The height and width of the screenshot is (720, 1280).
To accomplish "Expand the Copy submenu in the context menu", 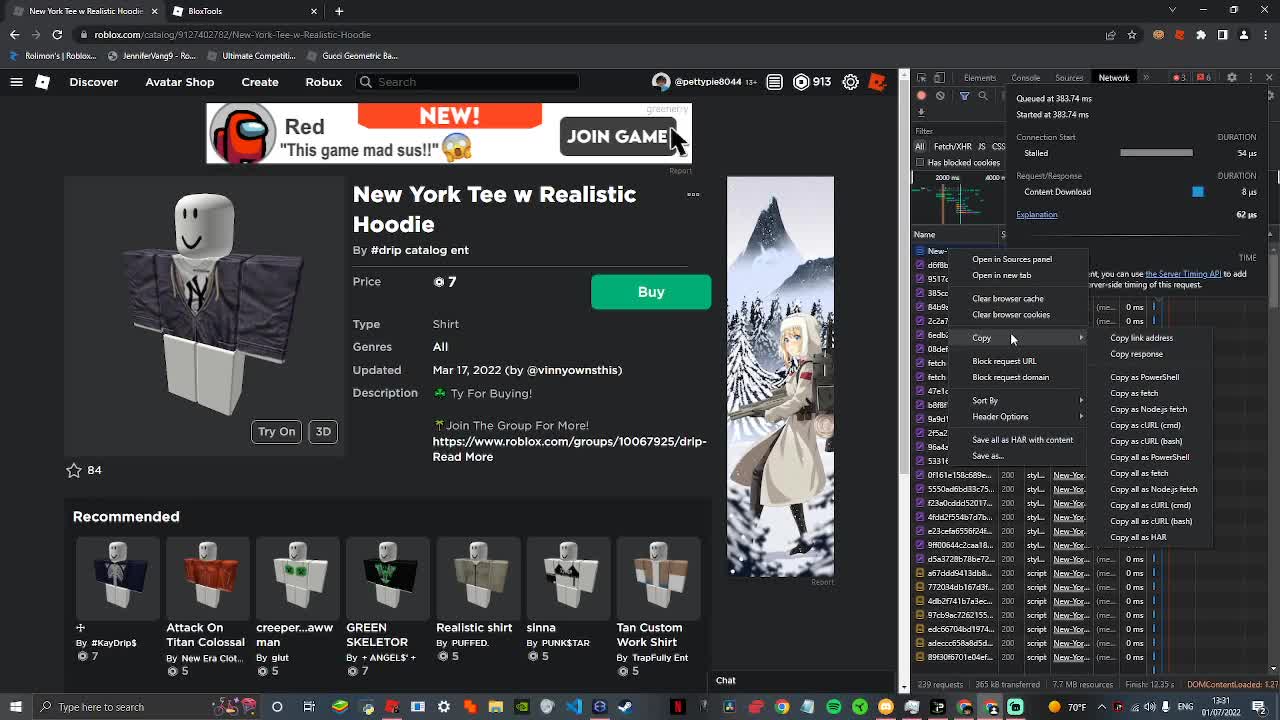I will click(981, 338).
